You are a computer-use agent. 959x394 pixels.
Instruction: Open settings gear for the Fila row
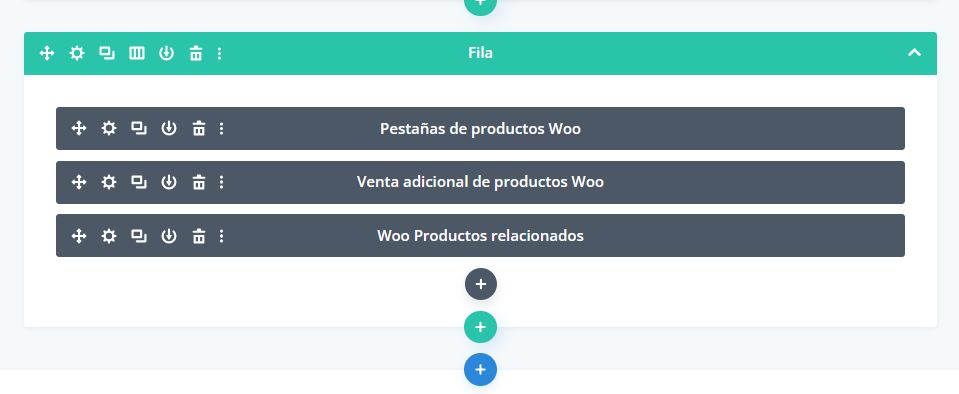(76, 53)
